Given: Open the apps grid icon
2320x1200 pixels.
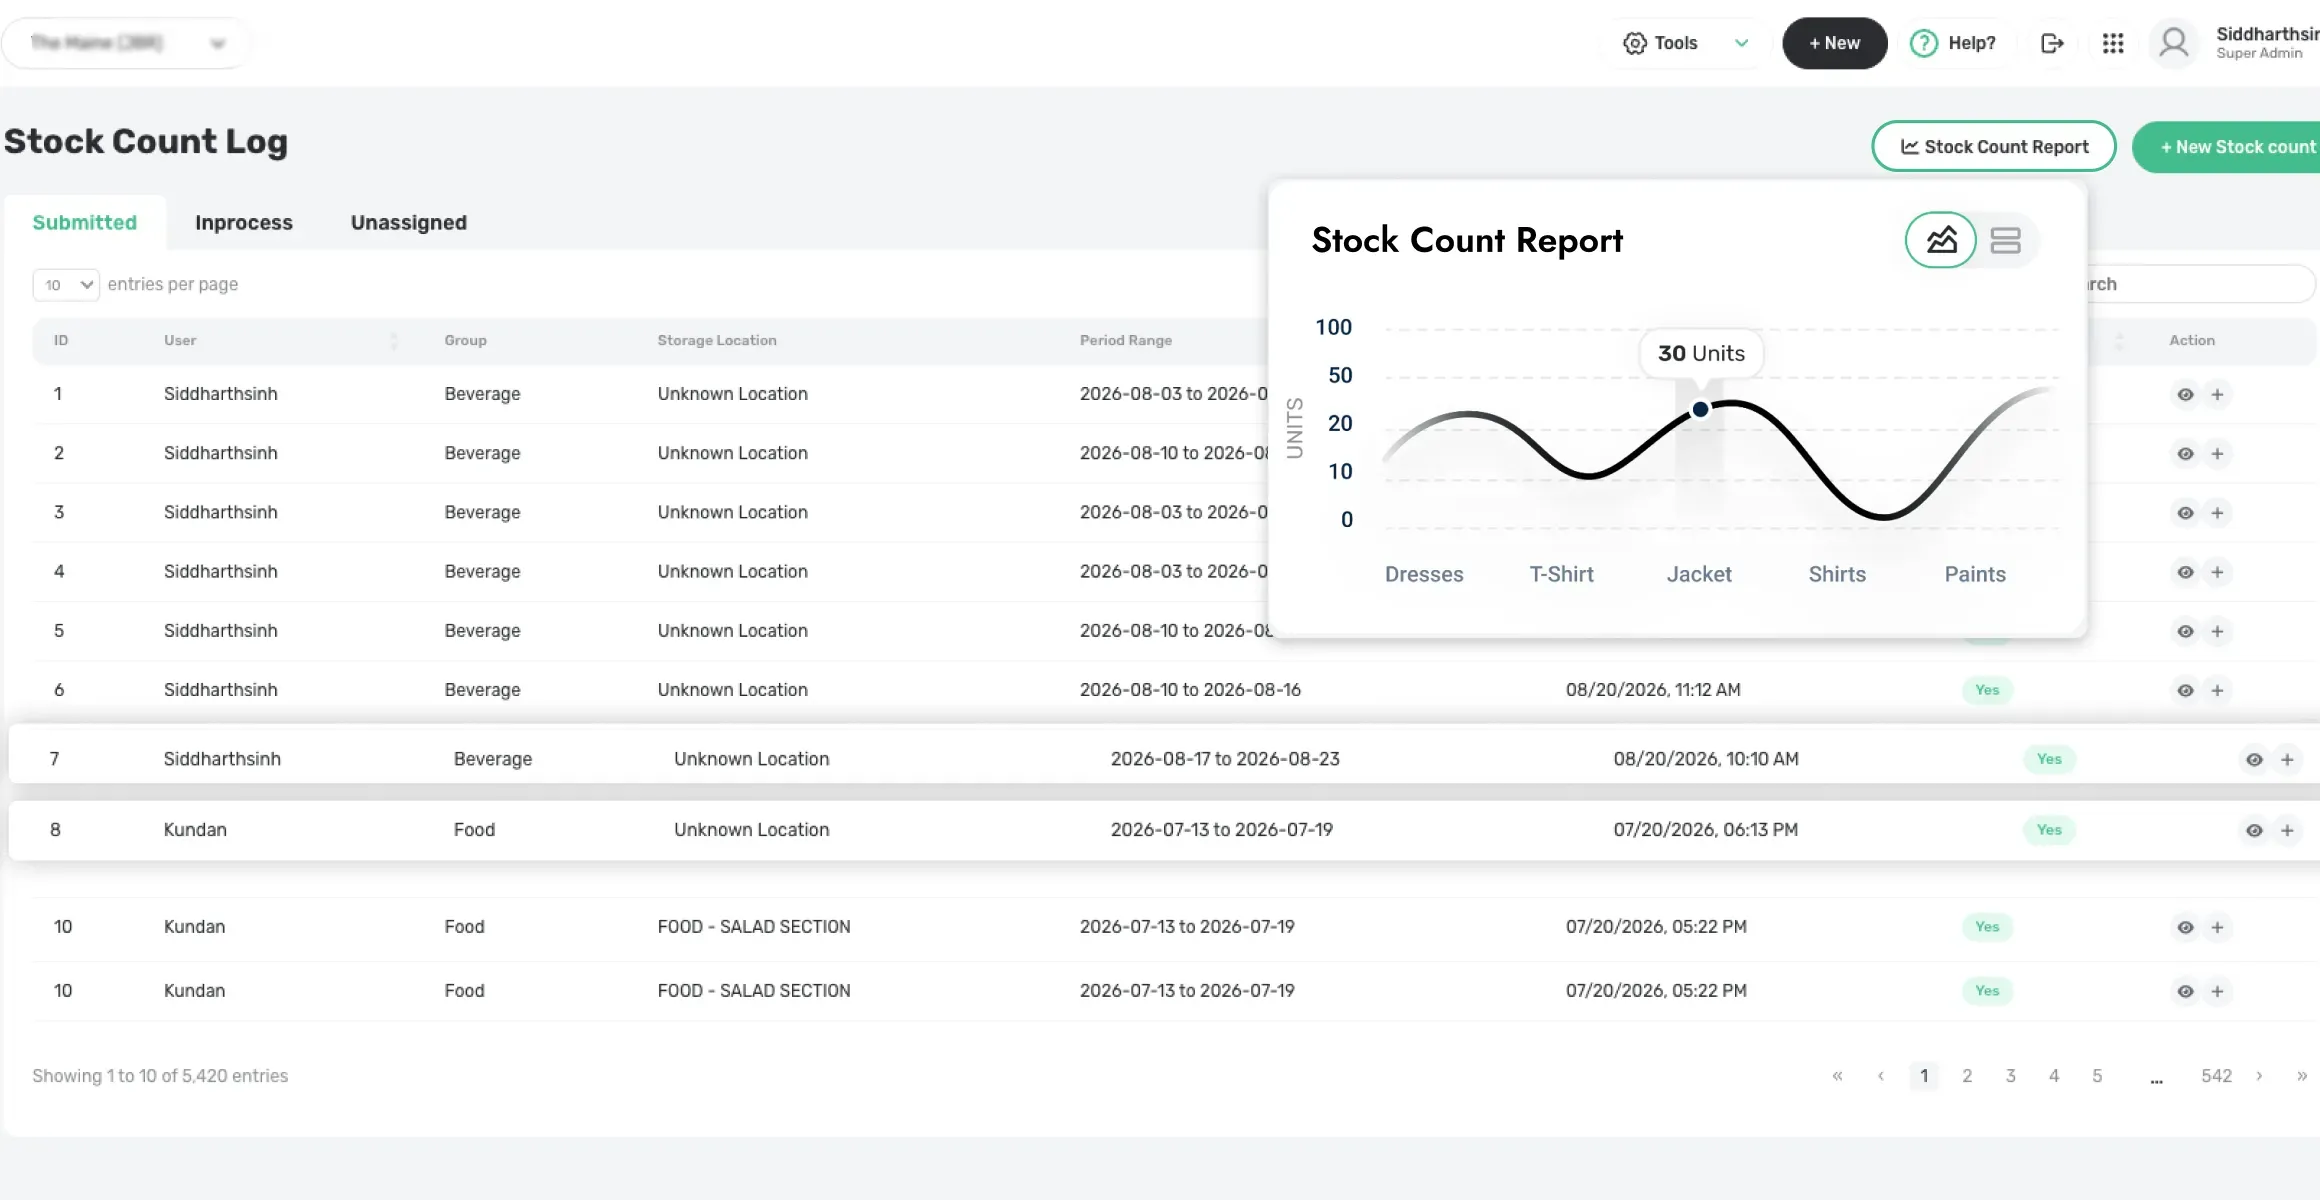Looking at the screenshot, I should 2113,43.
